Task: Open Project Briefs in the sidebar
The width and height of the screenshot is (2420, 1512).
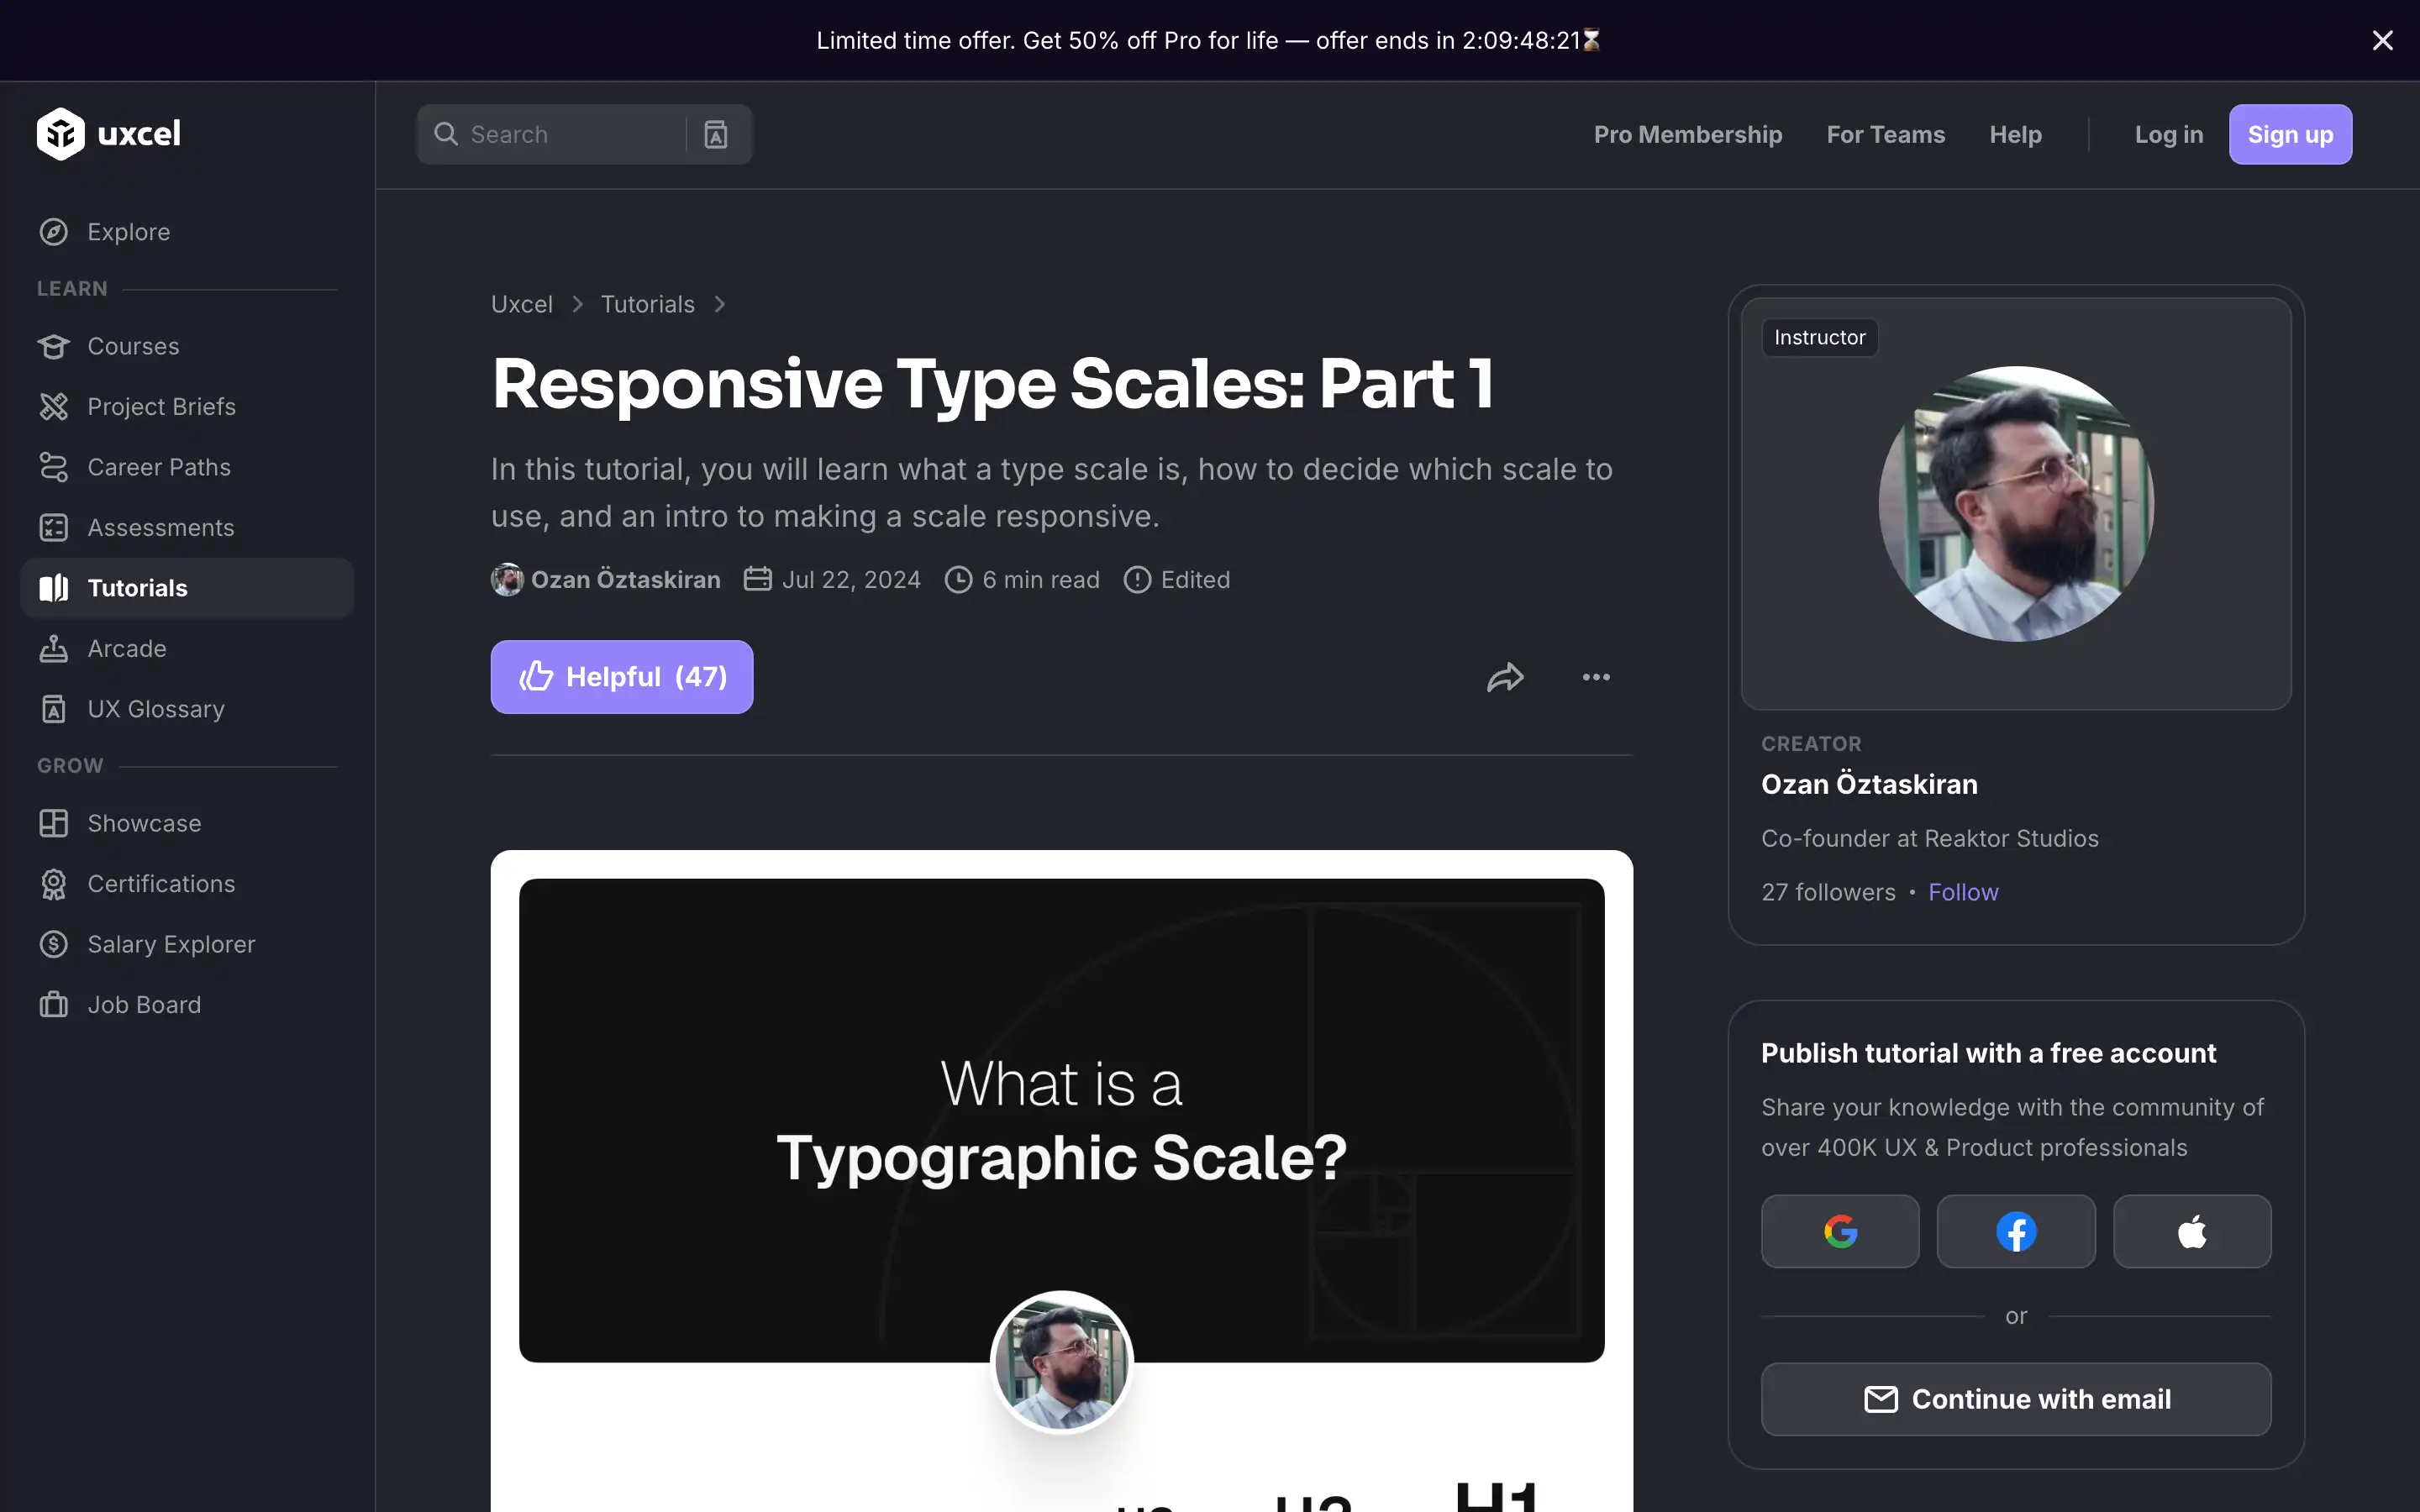Action: [187, 407]
